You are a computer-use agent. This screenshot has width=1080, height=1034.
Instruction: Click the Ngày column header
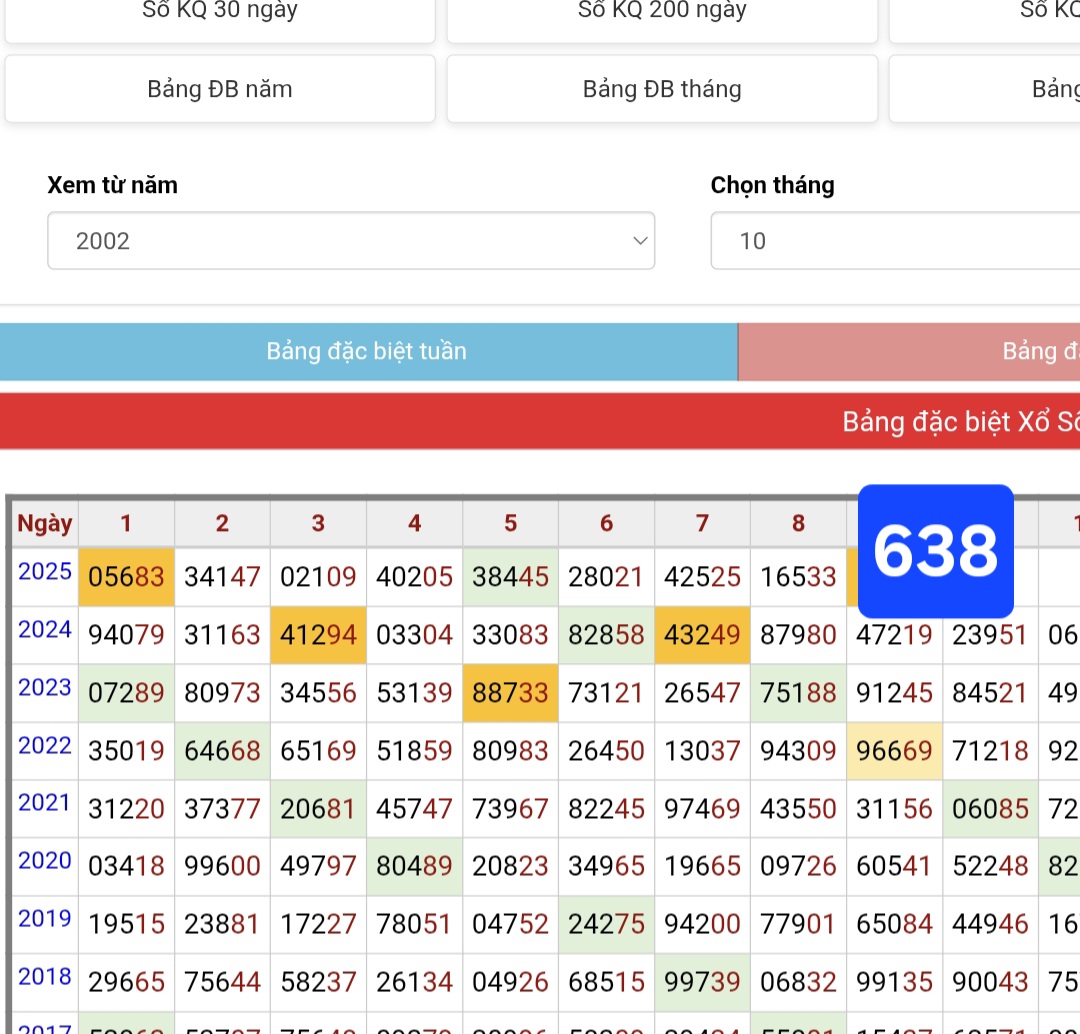(x=45, y=523)
